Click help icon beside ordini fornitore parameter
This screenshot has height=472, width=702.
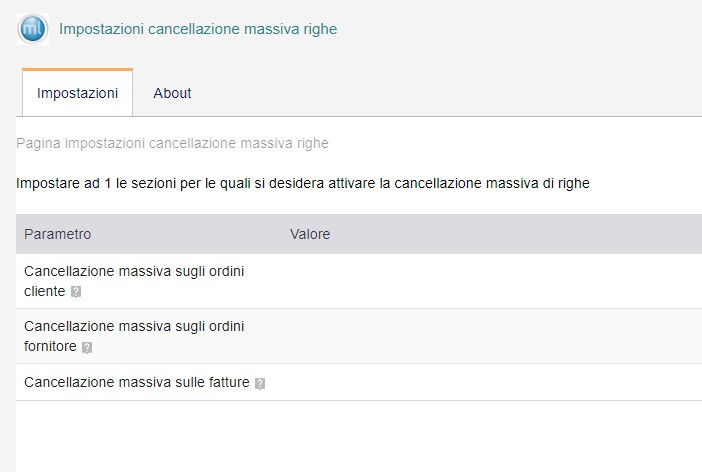coord(87,347)
